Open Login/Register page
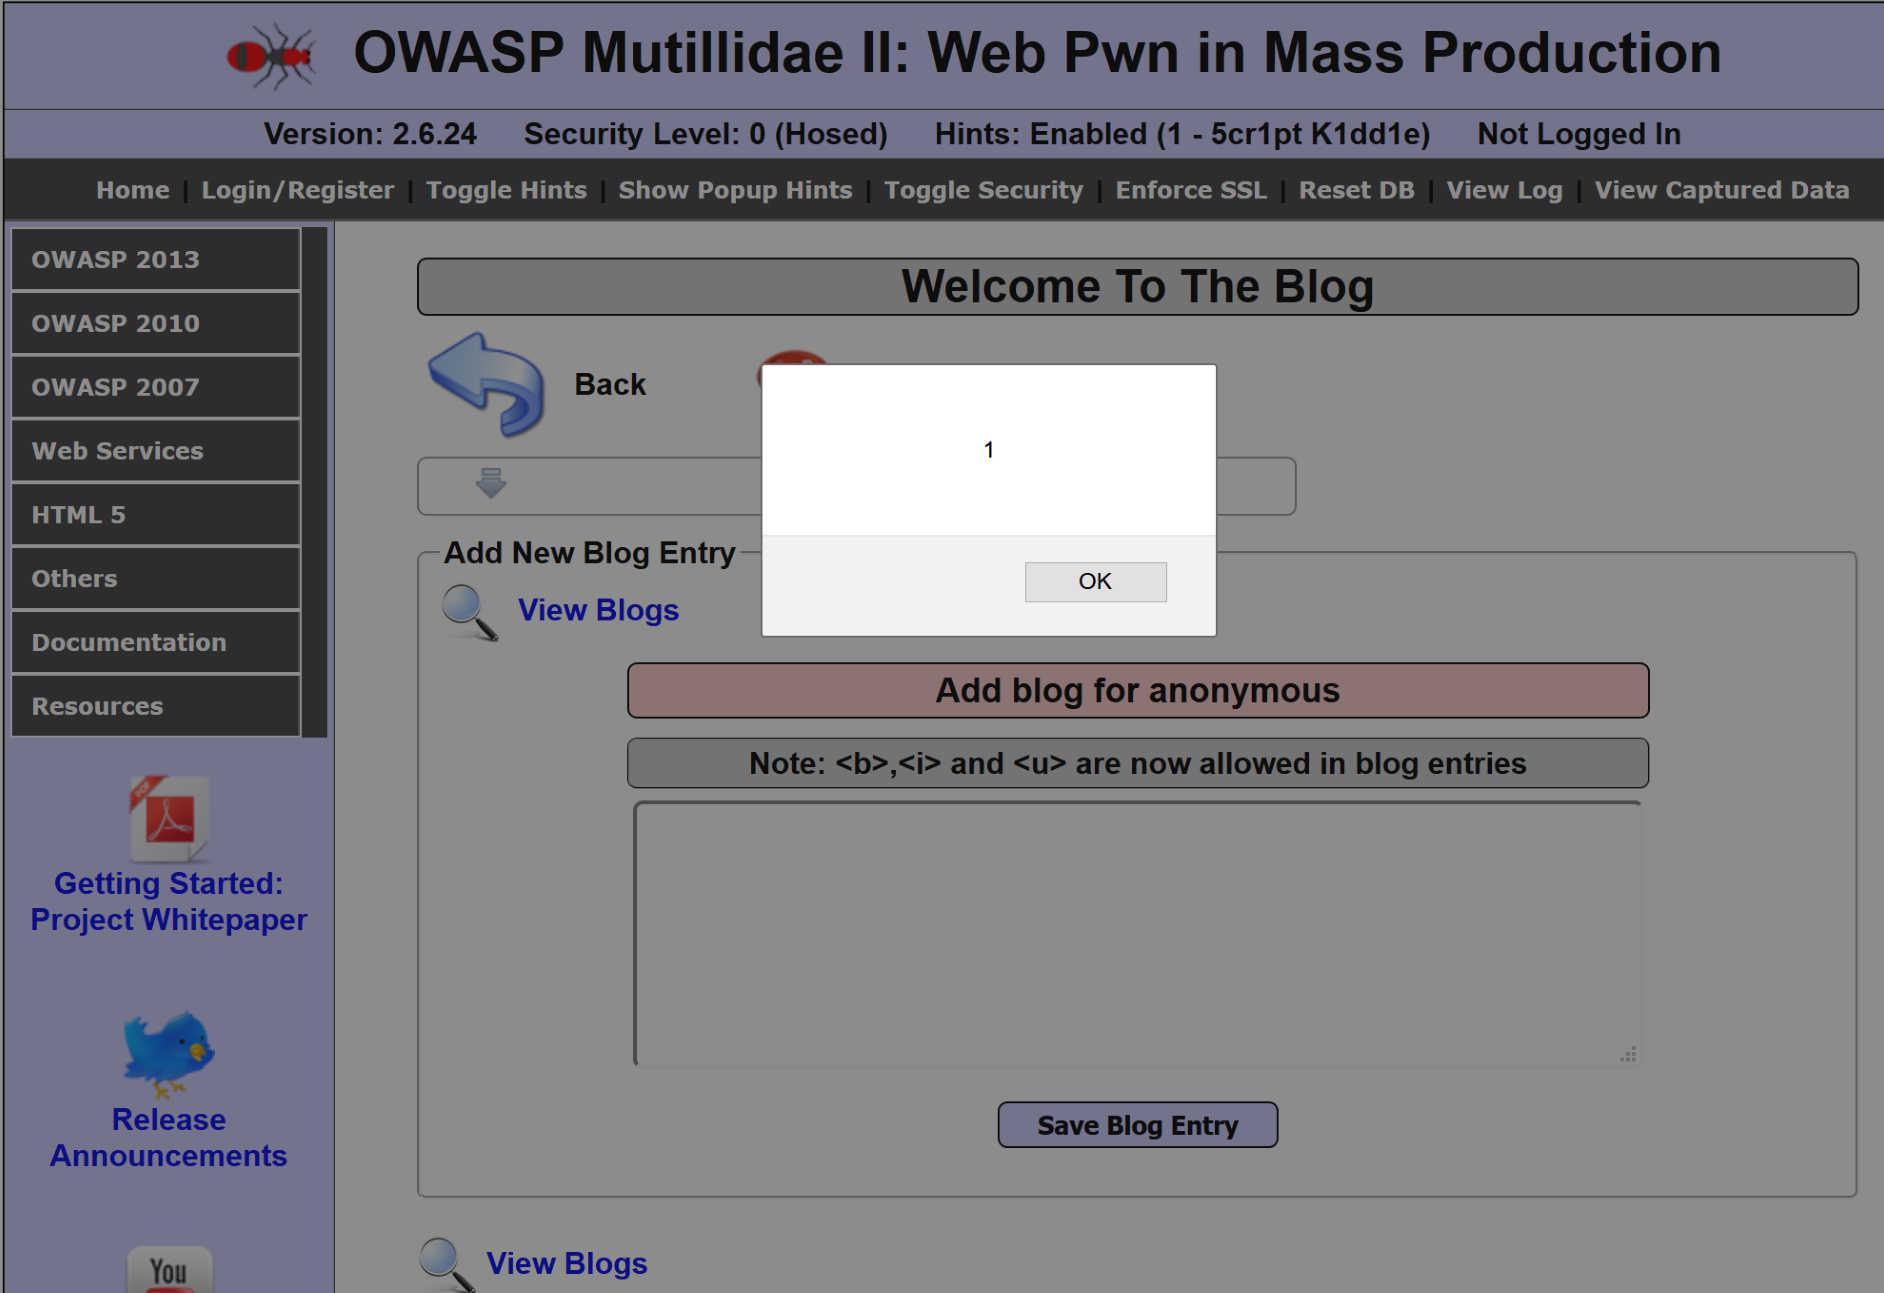 298,190
